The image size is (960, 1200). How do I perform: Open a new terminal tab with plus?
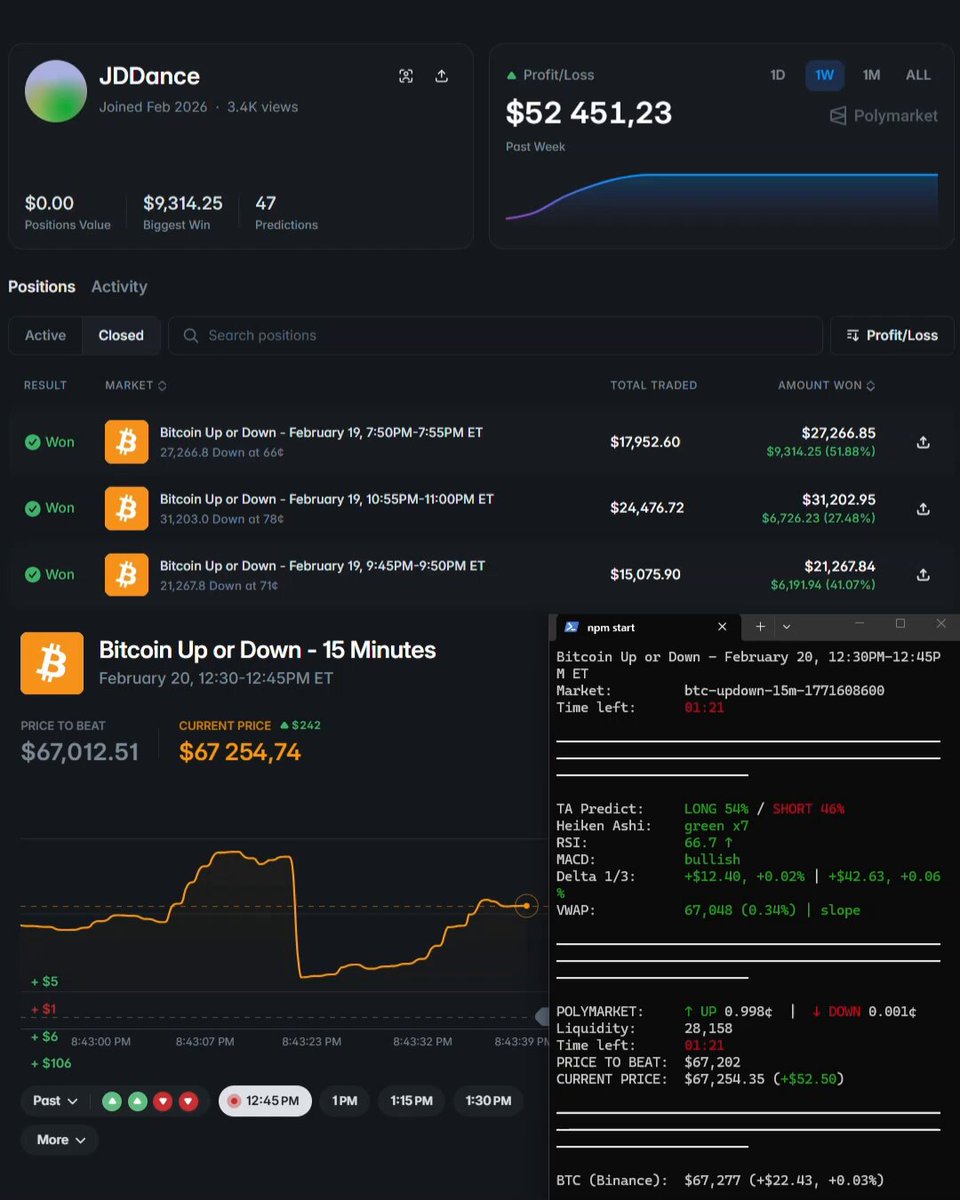click(x=760, y=627)
